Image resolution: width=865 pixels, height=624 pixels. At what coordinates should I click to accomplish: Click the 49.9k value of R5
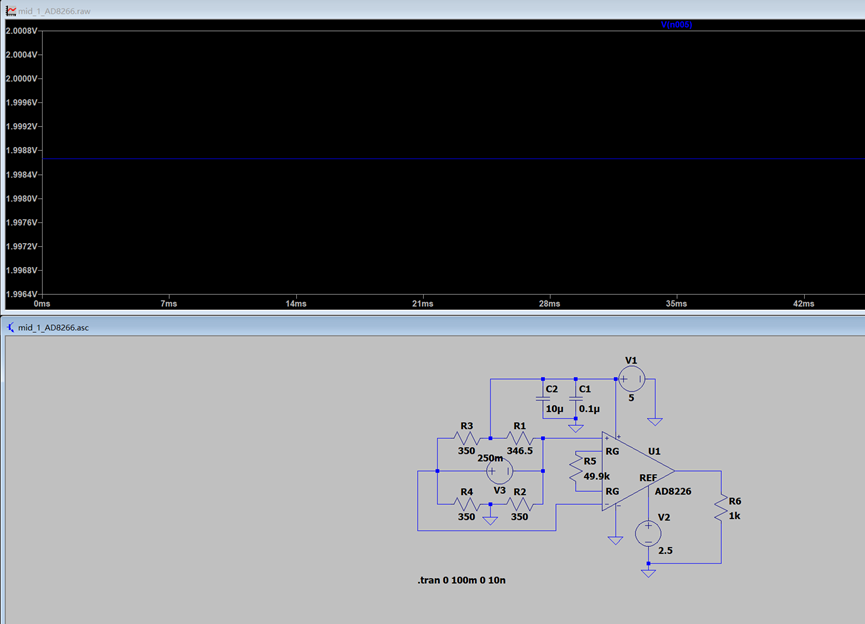point(596,476)
